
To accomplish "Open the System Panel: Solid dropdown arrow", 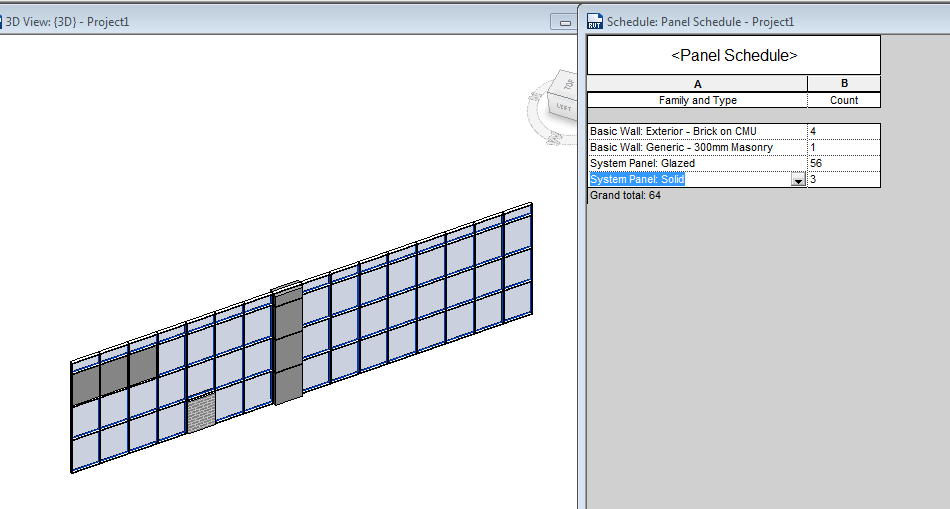I will [798, 180].
